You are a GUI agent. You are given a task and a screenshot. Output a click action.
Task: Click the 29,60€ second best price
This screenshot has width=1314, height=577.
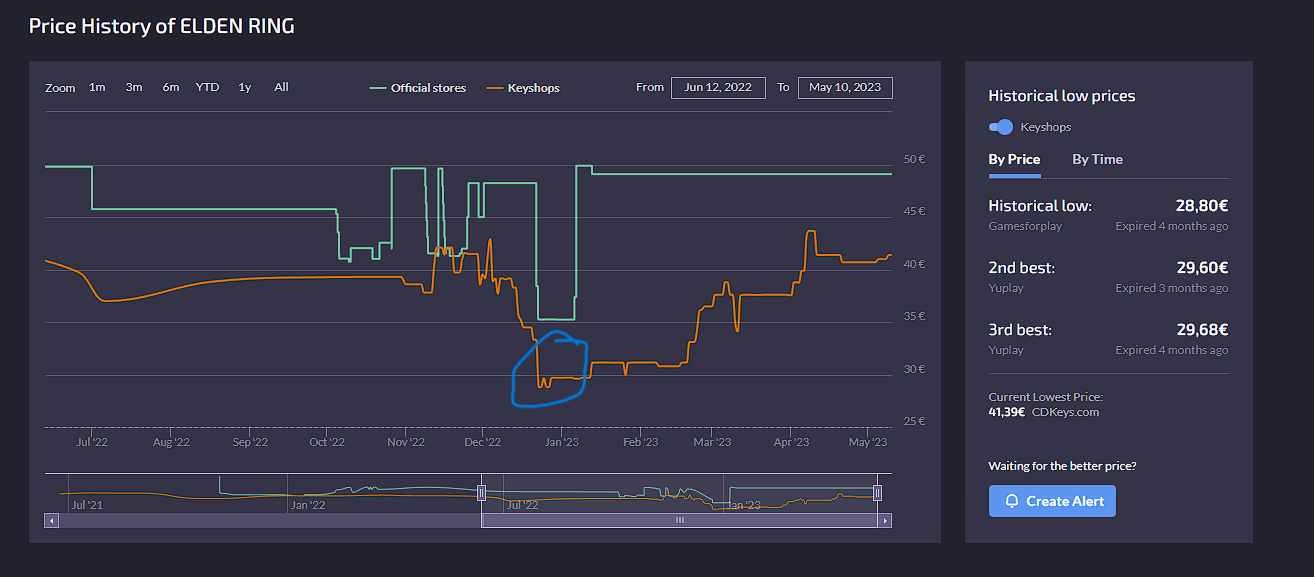click(x=1202, y=268)
